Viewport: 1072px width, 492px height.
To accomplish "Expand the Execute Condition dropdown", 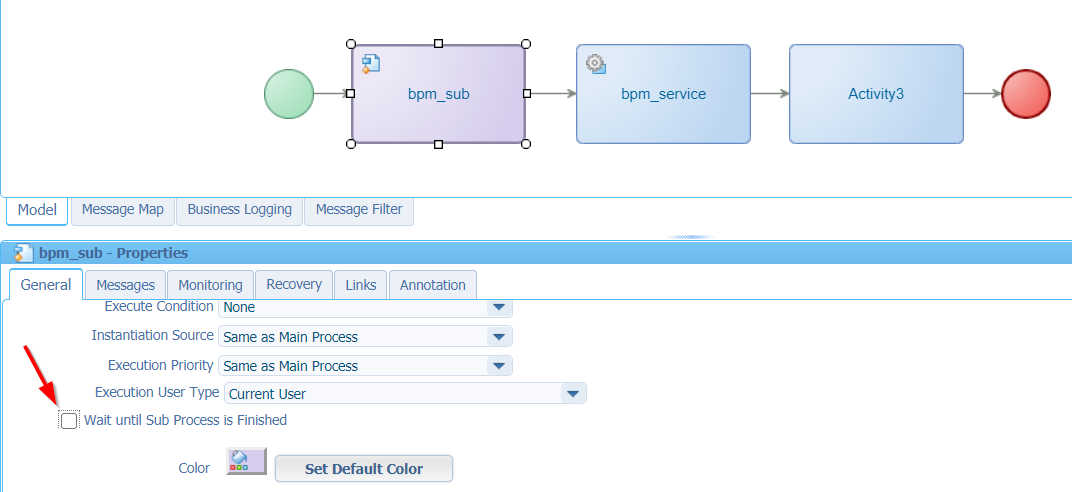I will click(499, 307).
